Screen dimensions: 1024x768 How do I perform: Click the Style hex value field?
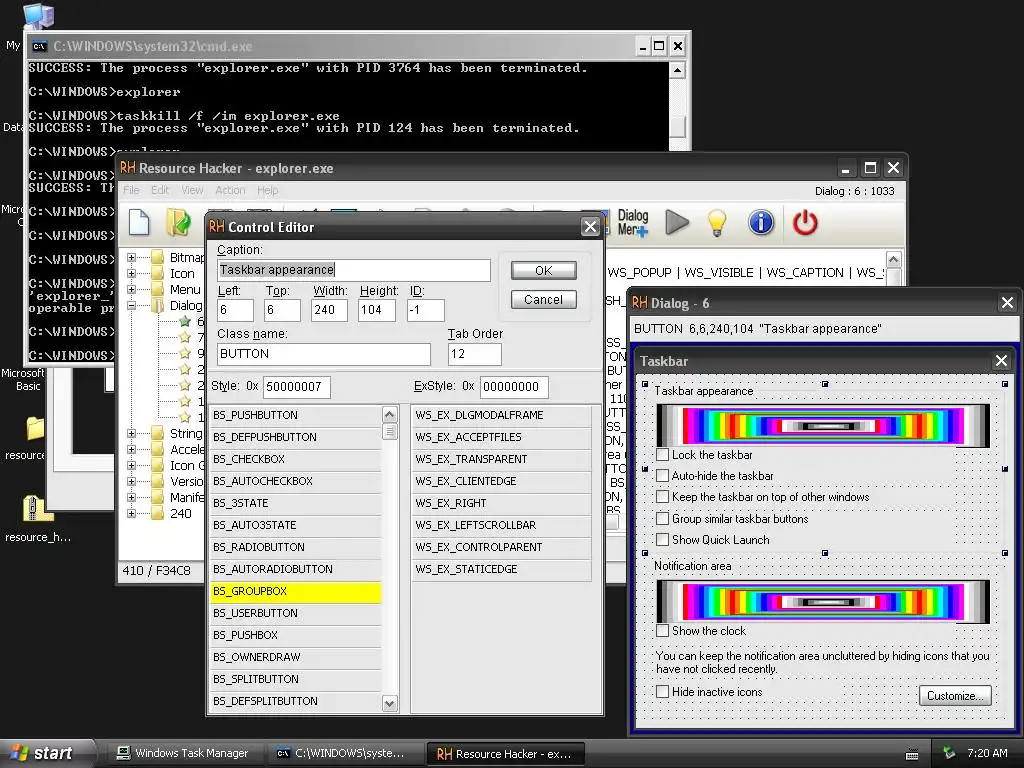click(x=297, y=387)
